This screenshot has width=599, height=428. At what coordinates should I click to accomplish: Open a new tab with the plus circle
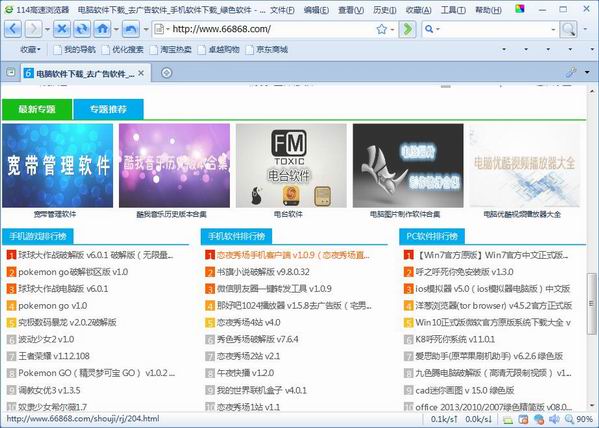pyautogui.click(x=167, y=73)
